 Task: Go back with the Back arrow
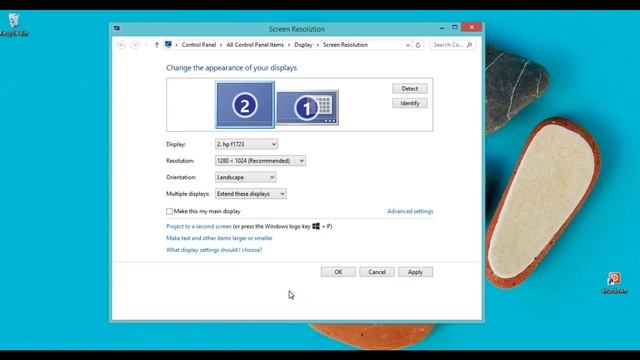pyautogui.click(x=121, y=45)
